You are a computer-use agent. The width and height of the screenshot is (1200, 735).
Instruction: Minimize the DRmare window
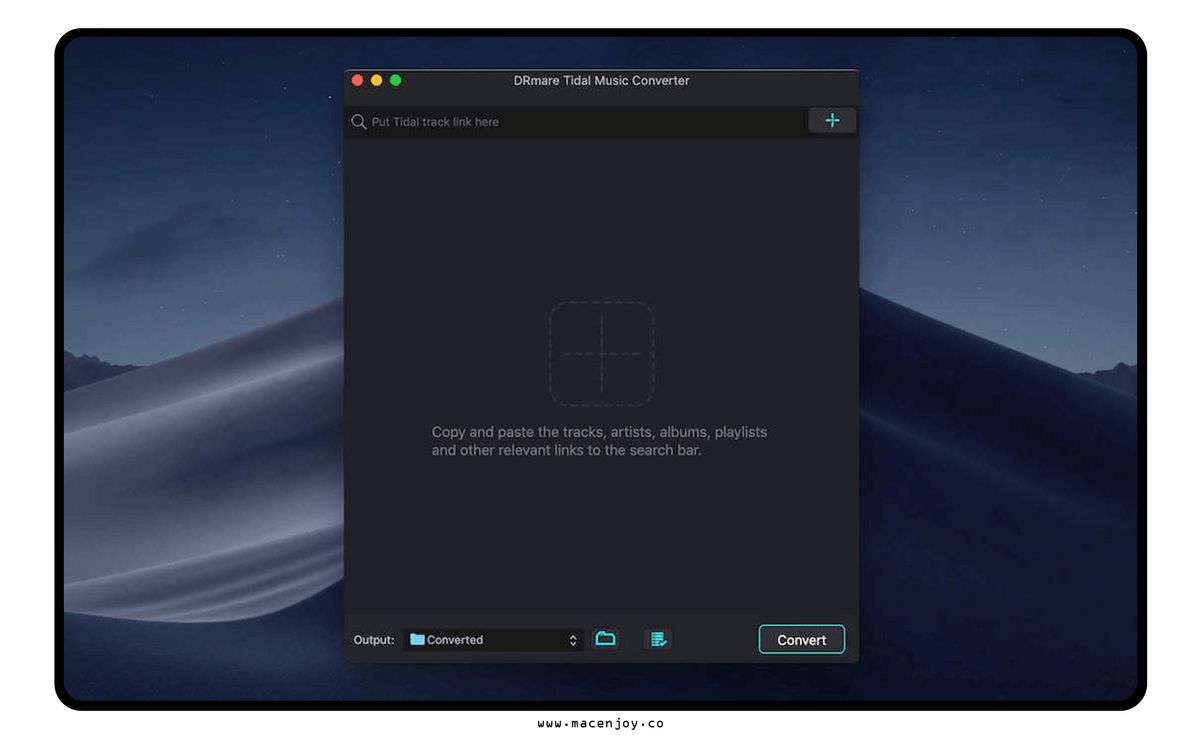tap(377, 80)
